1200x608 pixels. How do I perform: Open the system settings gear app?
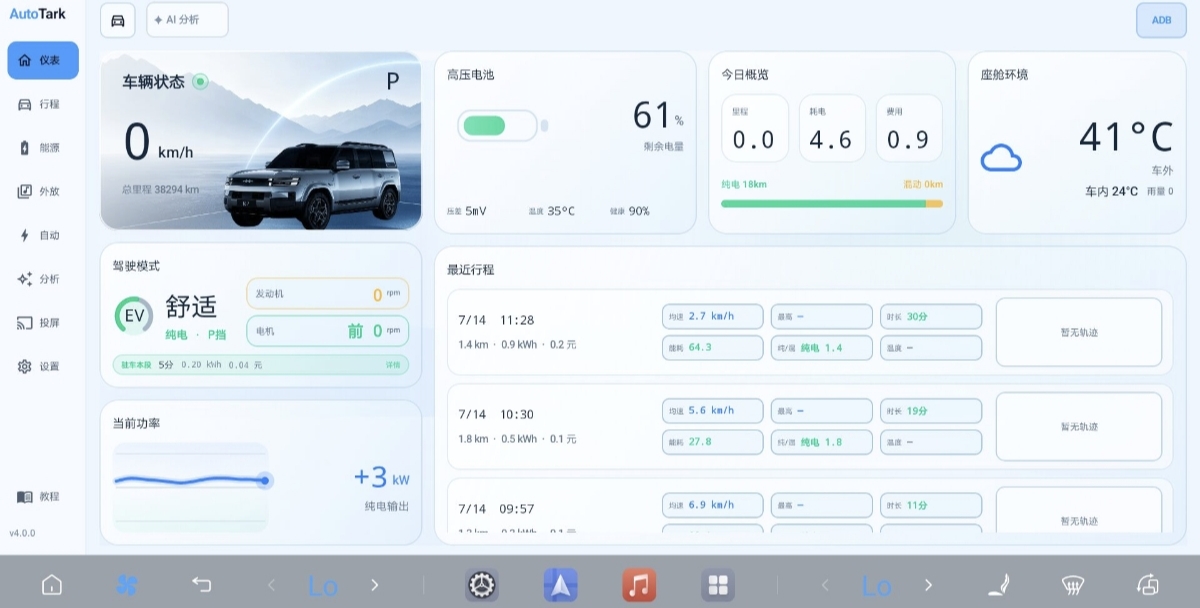pos(483,585)
